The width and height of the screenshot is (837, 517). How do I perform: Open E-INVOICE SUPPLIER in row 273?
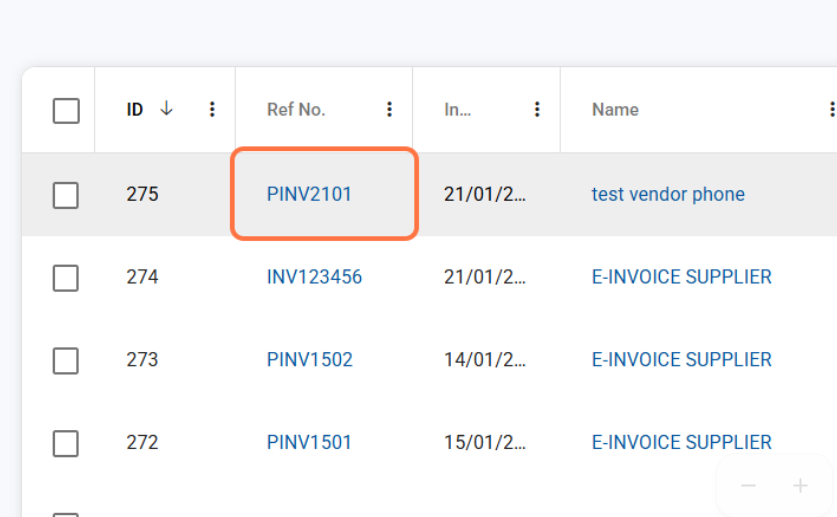(x=682, y=360)
